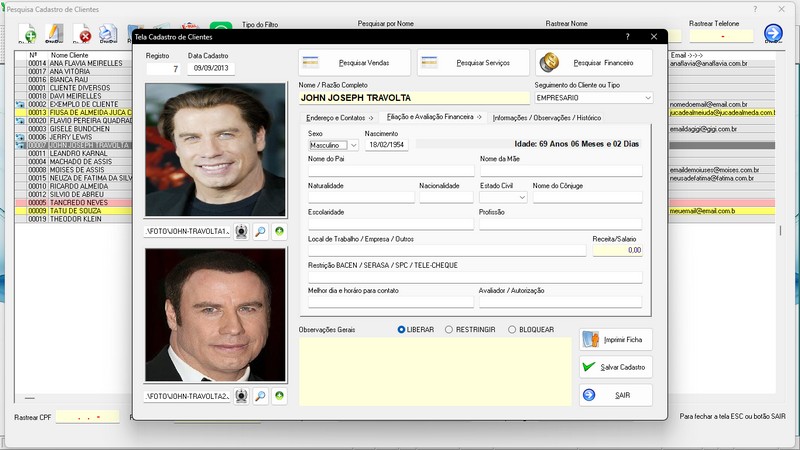The height and width of the screenshot is (450, 800).
Task: Click the blue arrow icon beside Rastrear Telefone
Action: click(x=773, y=33)
